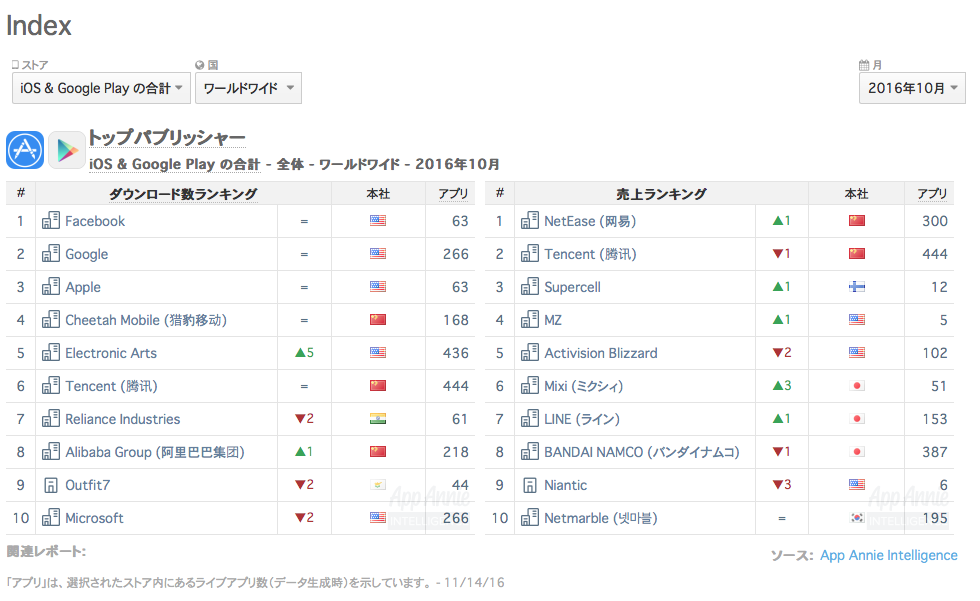This screenshot has width=980, height=601.
Task: Click the building icon beside Reliance Industries
Action: coord(51,419)
